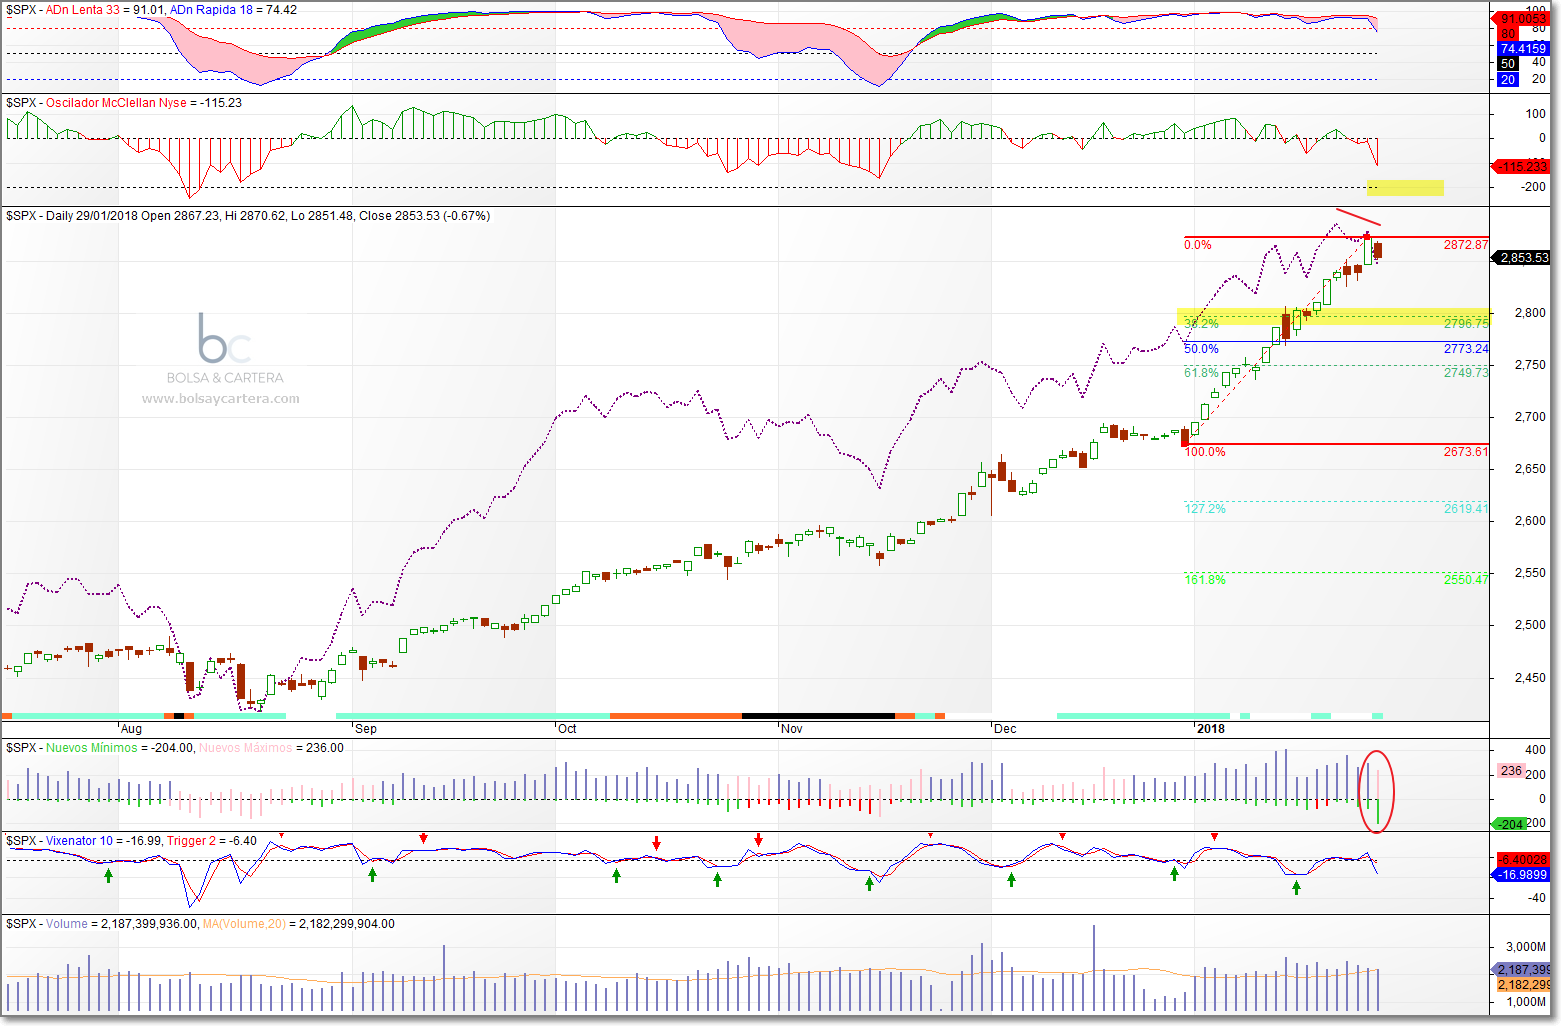Viewport: 1561px width, 1026px height.
Task: Click the 2673.61 Fibonacci price label
Action: click(1466, 452)
